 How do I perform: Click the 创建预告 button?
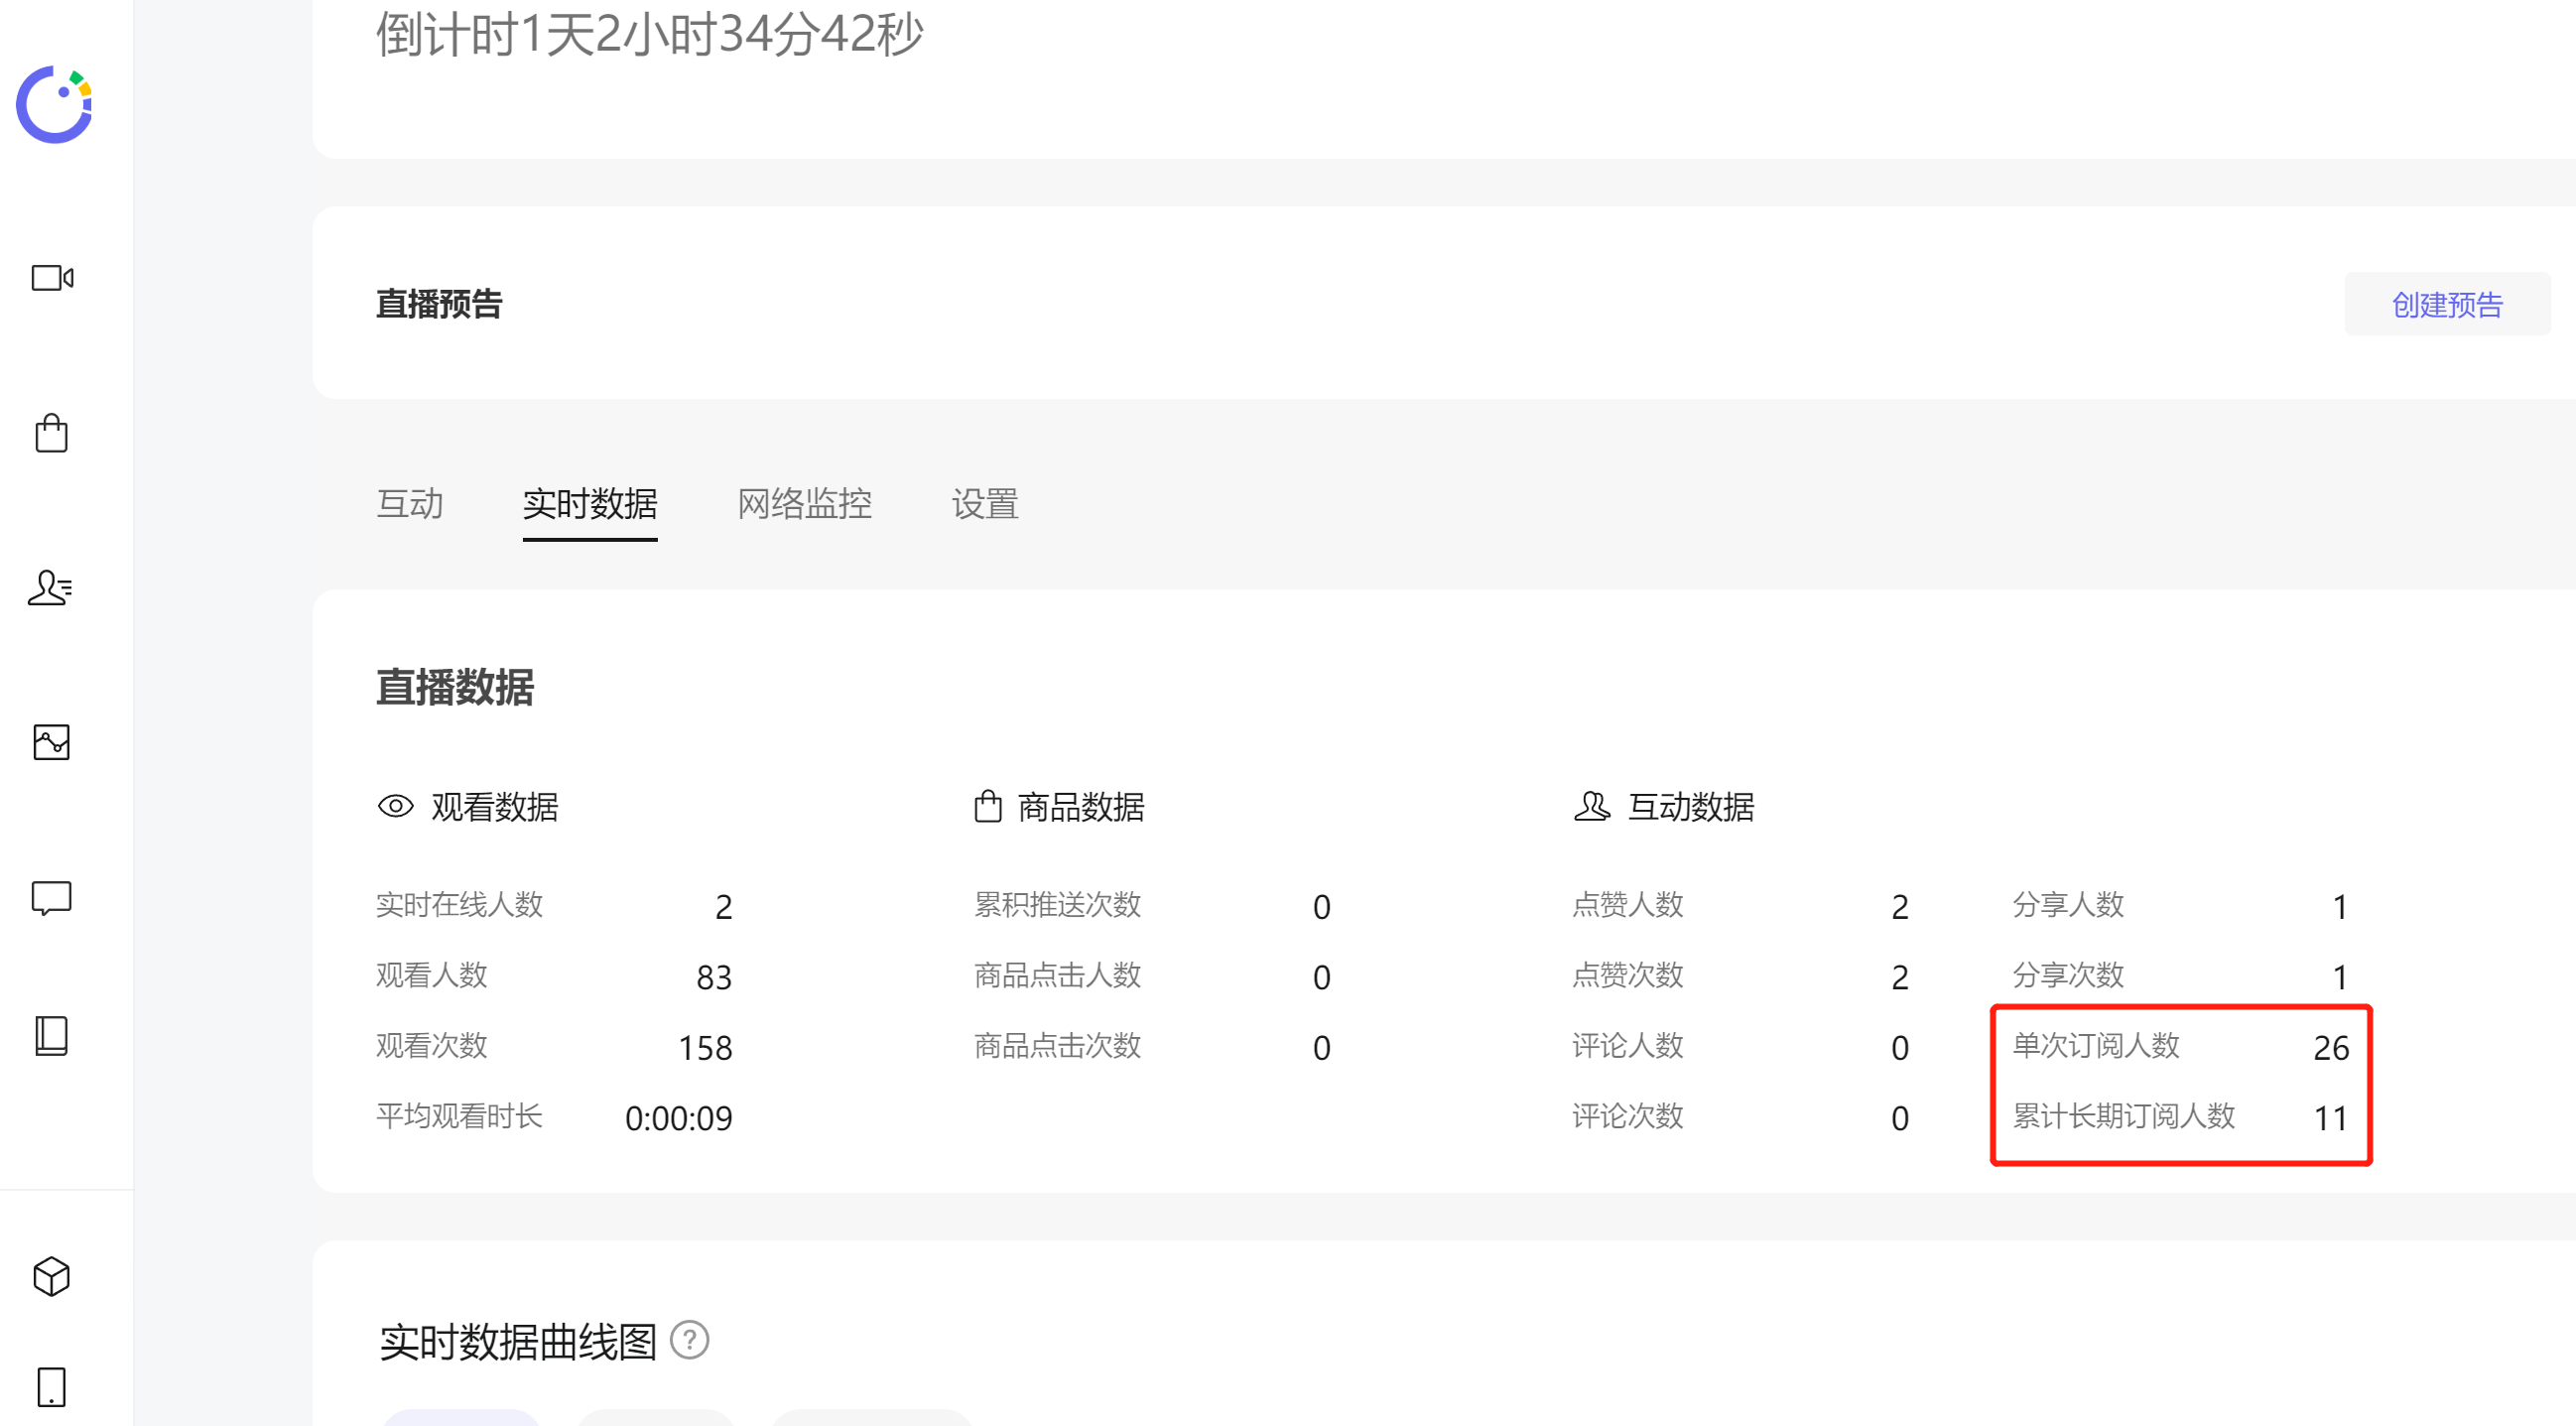point(2447,304)
